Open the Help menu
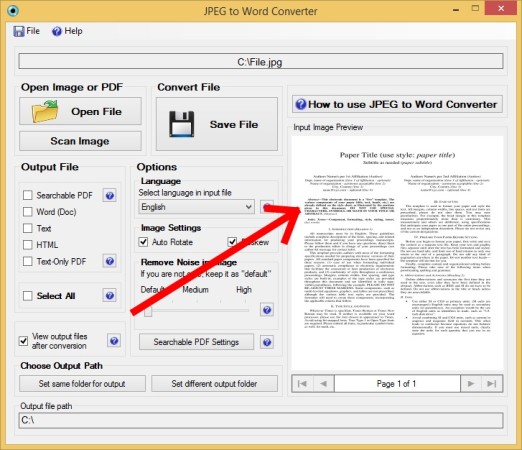Screen dimensions: 522x450 [67, 31]
